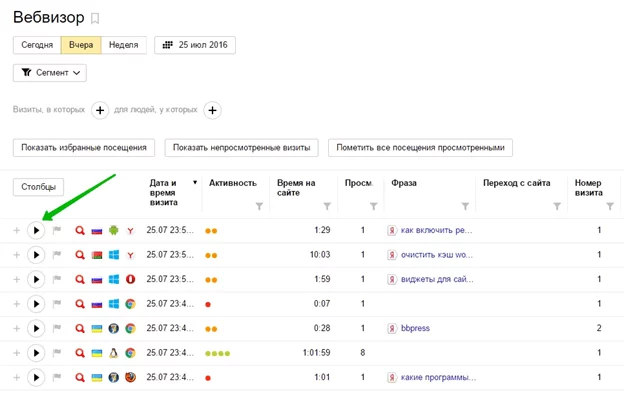Filter the Время на сайте column
Image resolution: width=624 pixels, height=393 pixels.
click(327, 206)
